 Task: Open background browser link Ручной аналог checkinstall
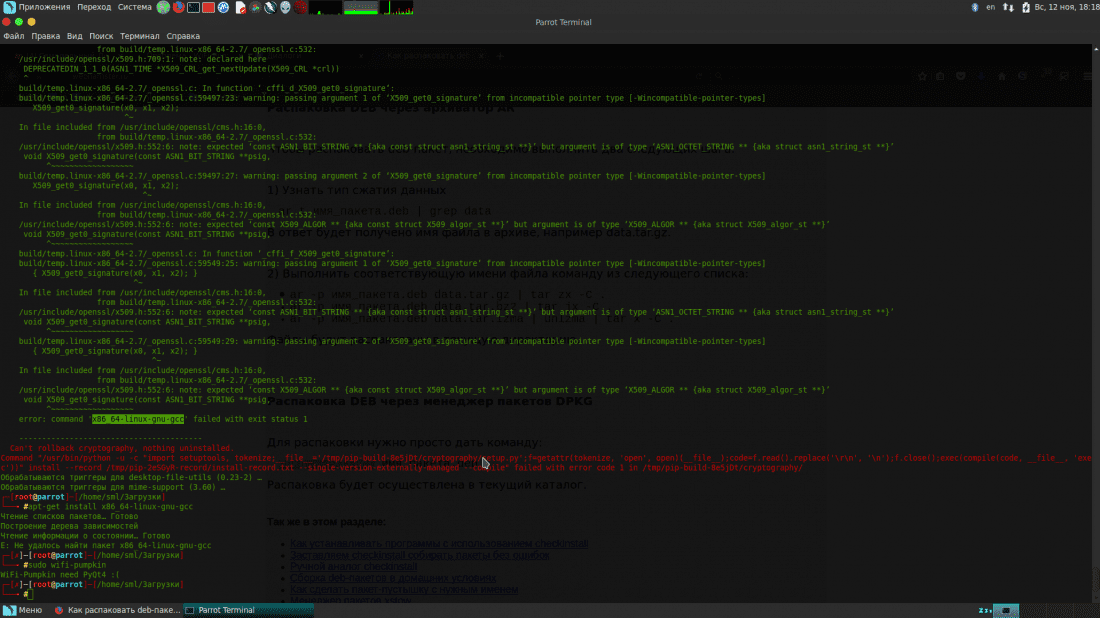(354, 567)
